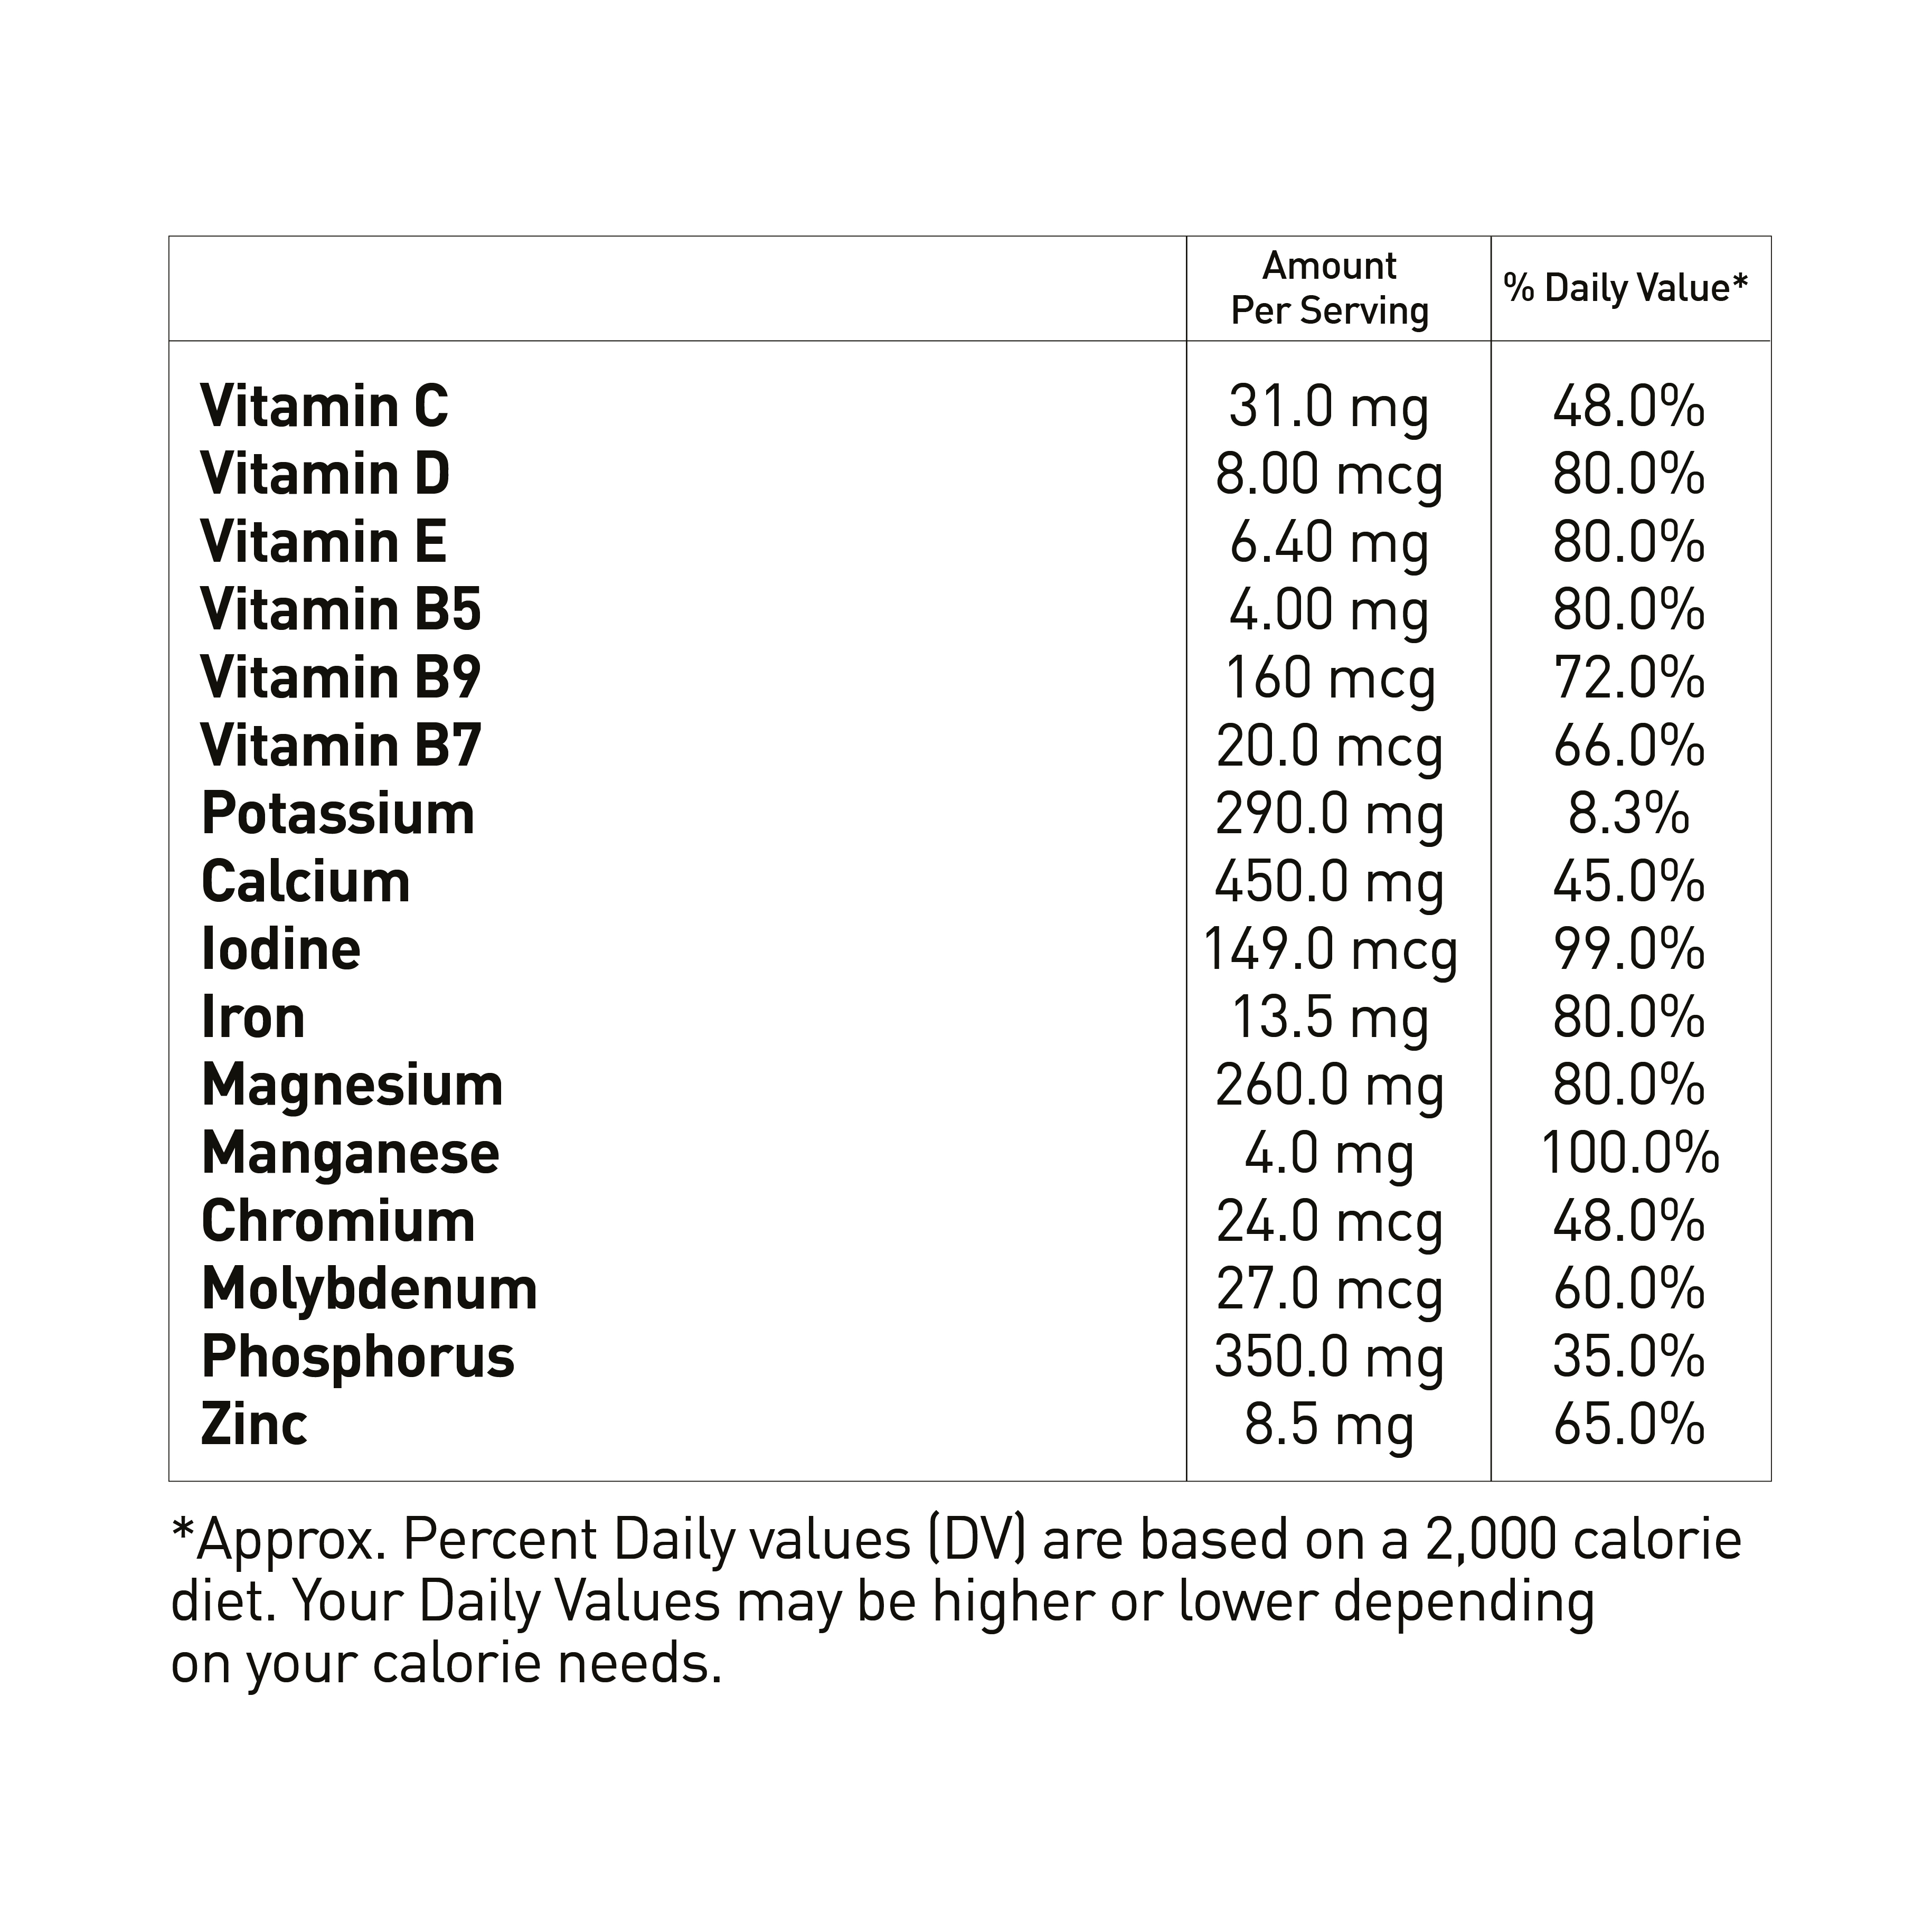This screenshot has height=1932, width=1932.
Task: Select the Calcium row label
Action: (306, 881)
